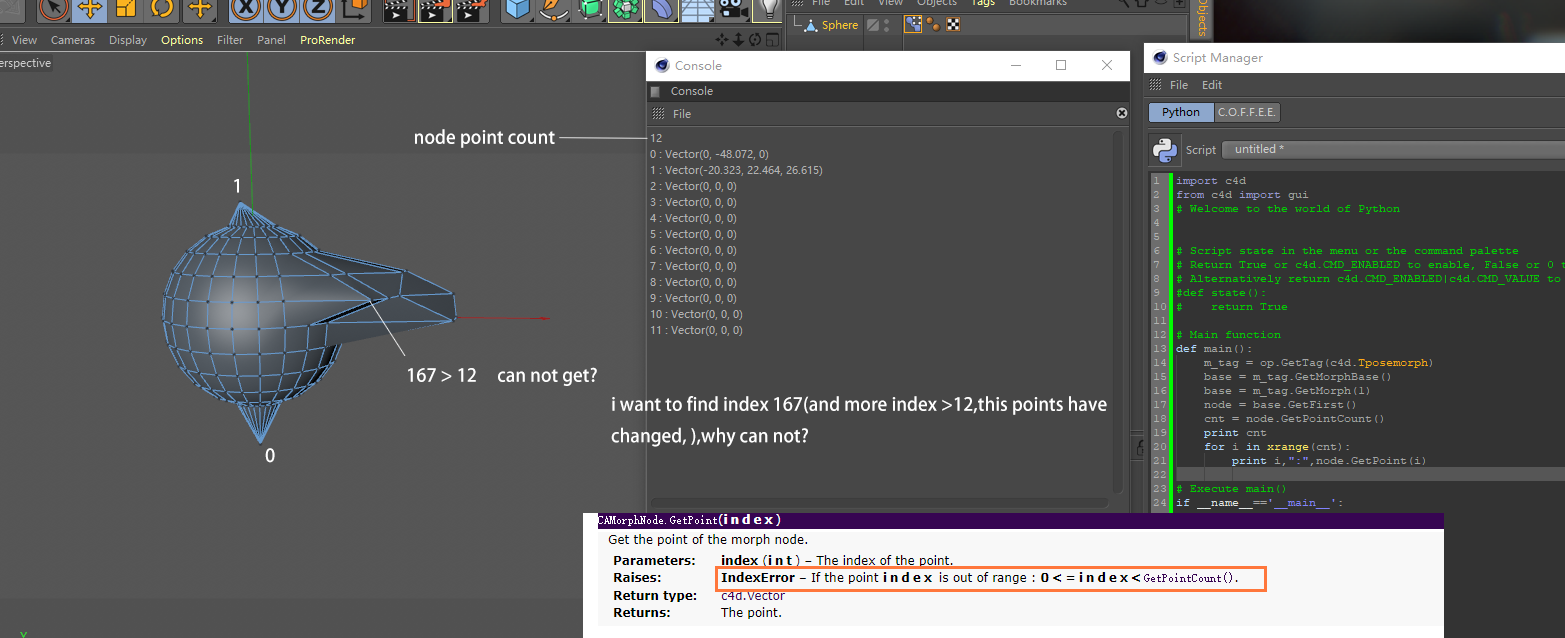Switch to the C.O.F.F.E.E. tab

(1247, 112)
